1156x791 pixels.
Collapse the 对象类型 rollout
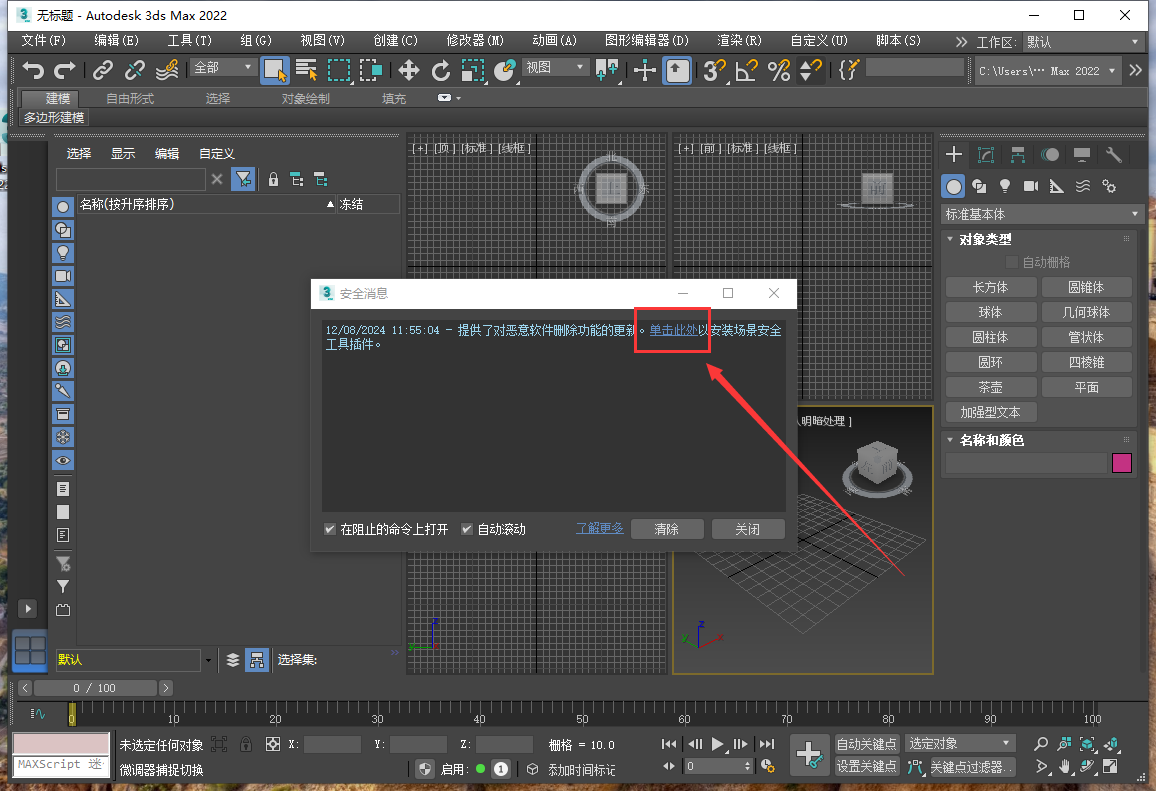click(x=984, y=240)
